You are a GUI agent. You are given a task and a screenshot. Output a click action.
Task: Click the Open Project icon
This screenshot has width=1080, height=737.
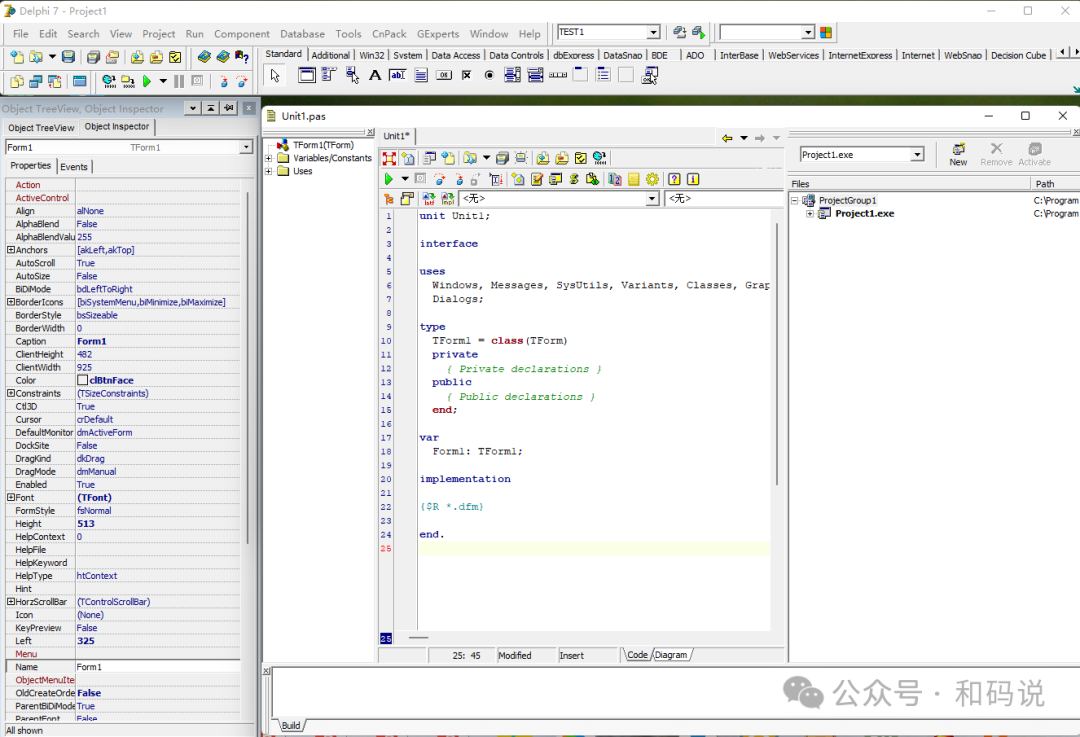pos(112,57)
